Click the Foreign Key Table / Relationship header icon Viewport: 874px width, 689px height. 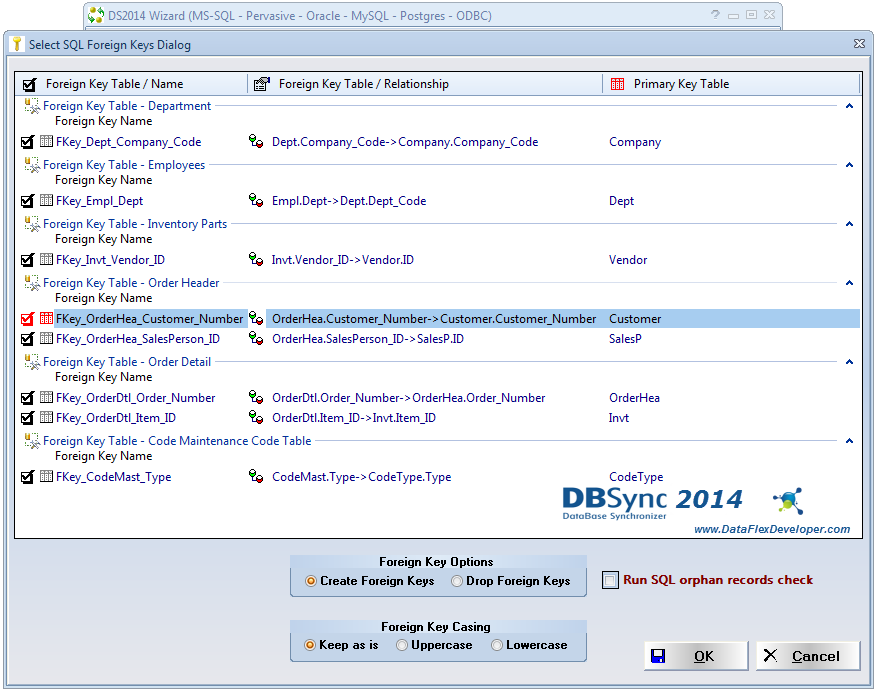[x=262, y=84]
